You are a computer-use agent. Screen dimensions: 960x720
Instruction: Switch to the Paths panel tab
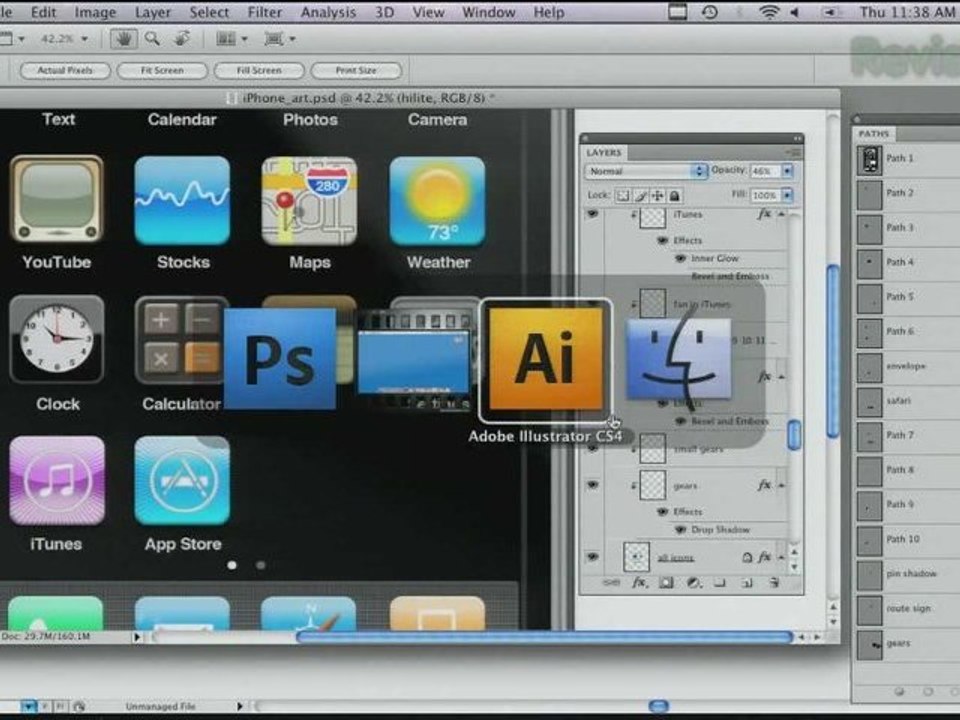coord(874,133)
